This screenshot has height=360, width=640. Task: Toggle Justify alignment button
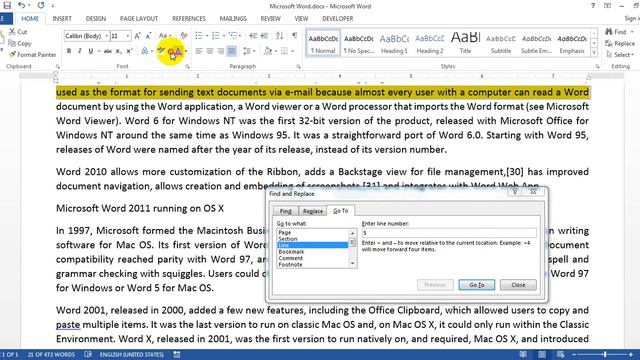click(x=231, y=51)
